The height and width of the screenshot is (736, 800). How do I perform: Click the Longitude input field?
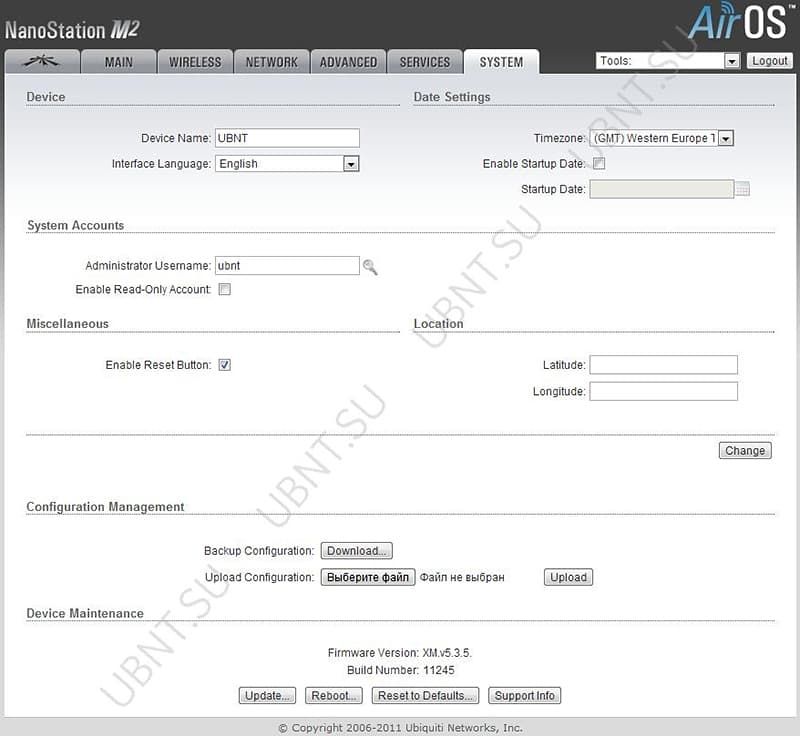coord(663,391)
